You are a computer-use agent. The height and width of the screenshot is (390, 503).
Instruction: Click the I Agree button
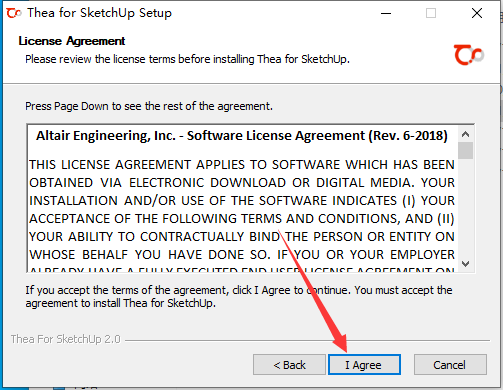pos(364,365)
